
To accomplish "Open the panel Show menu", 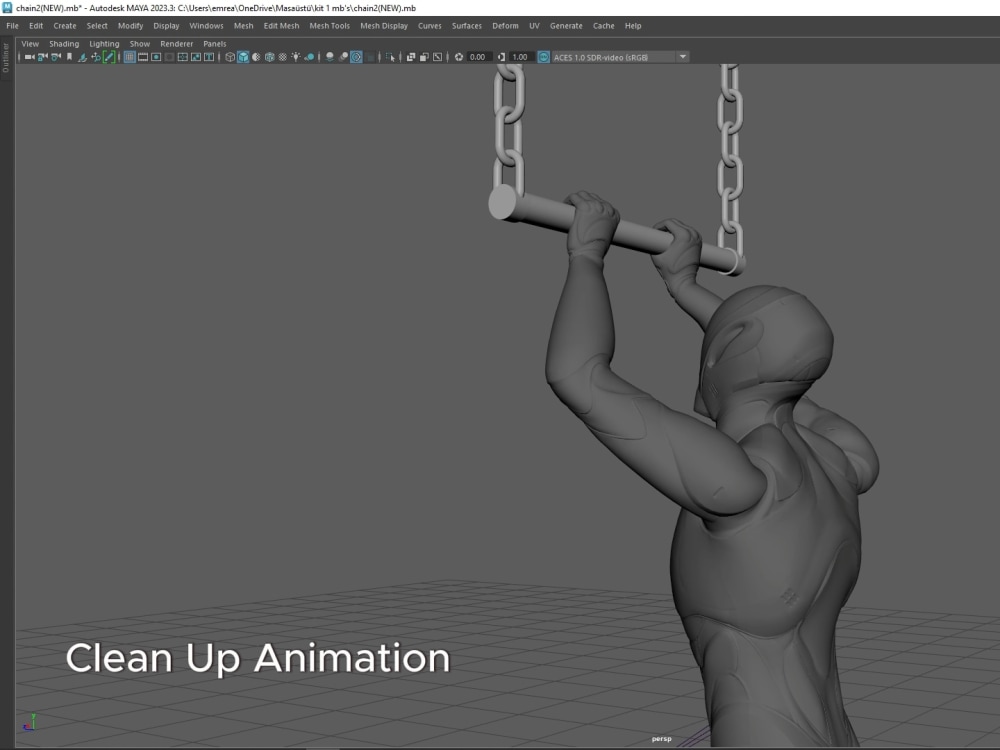I will point(140,43).
